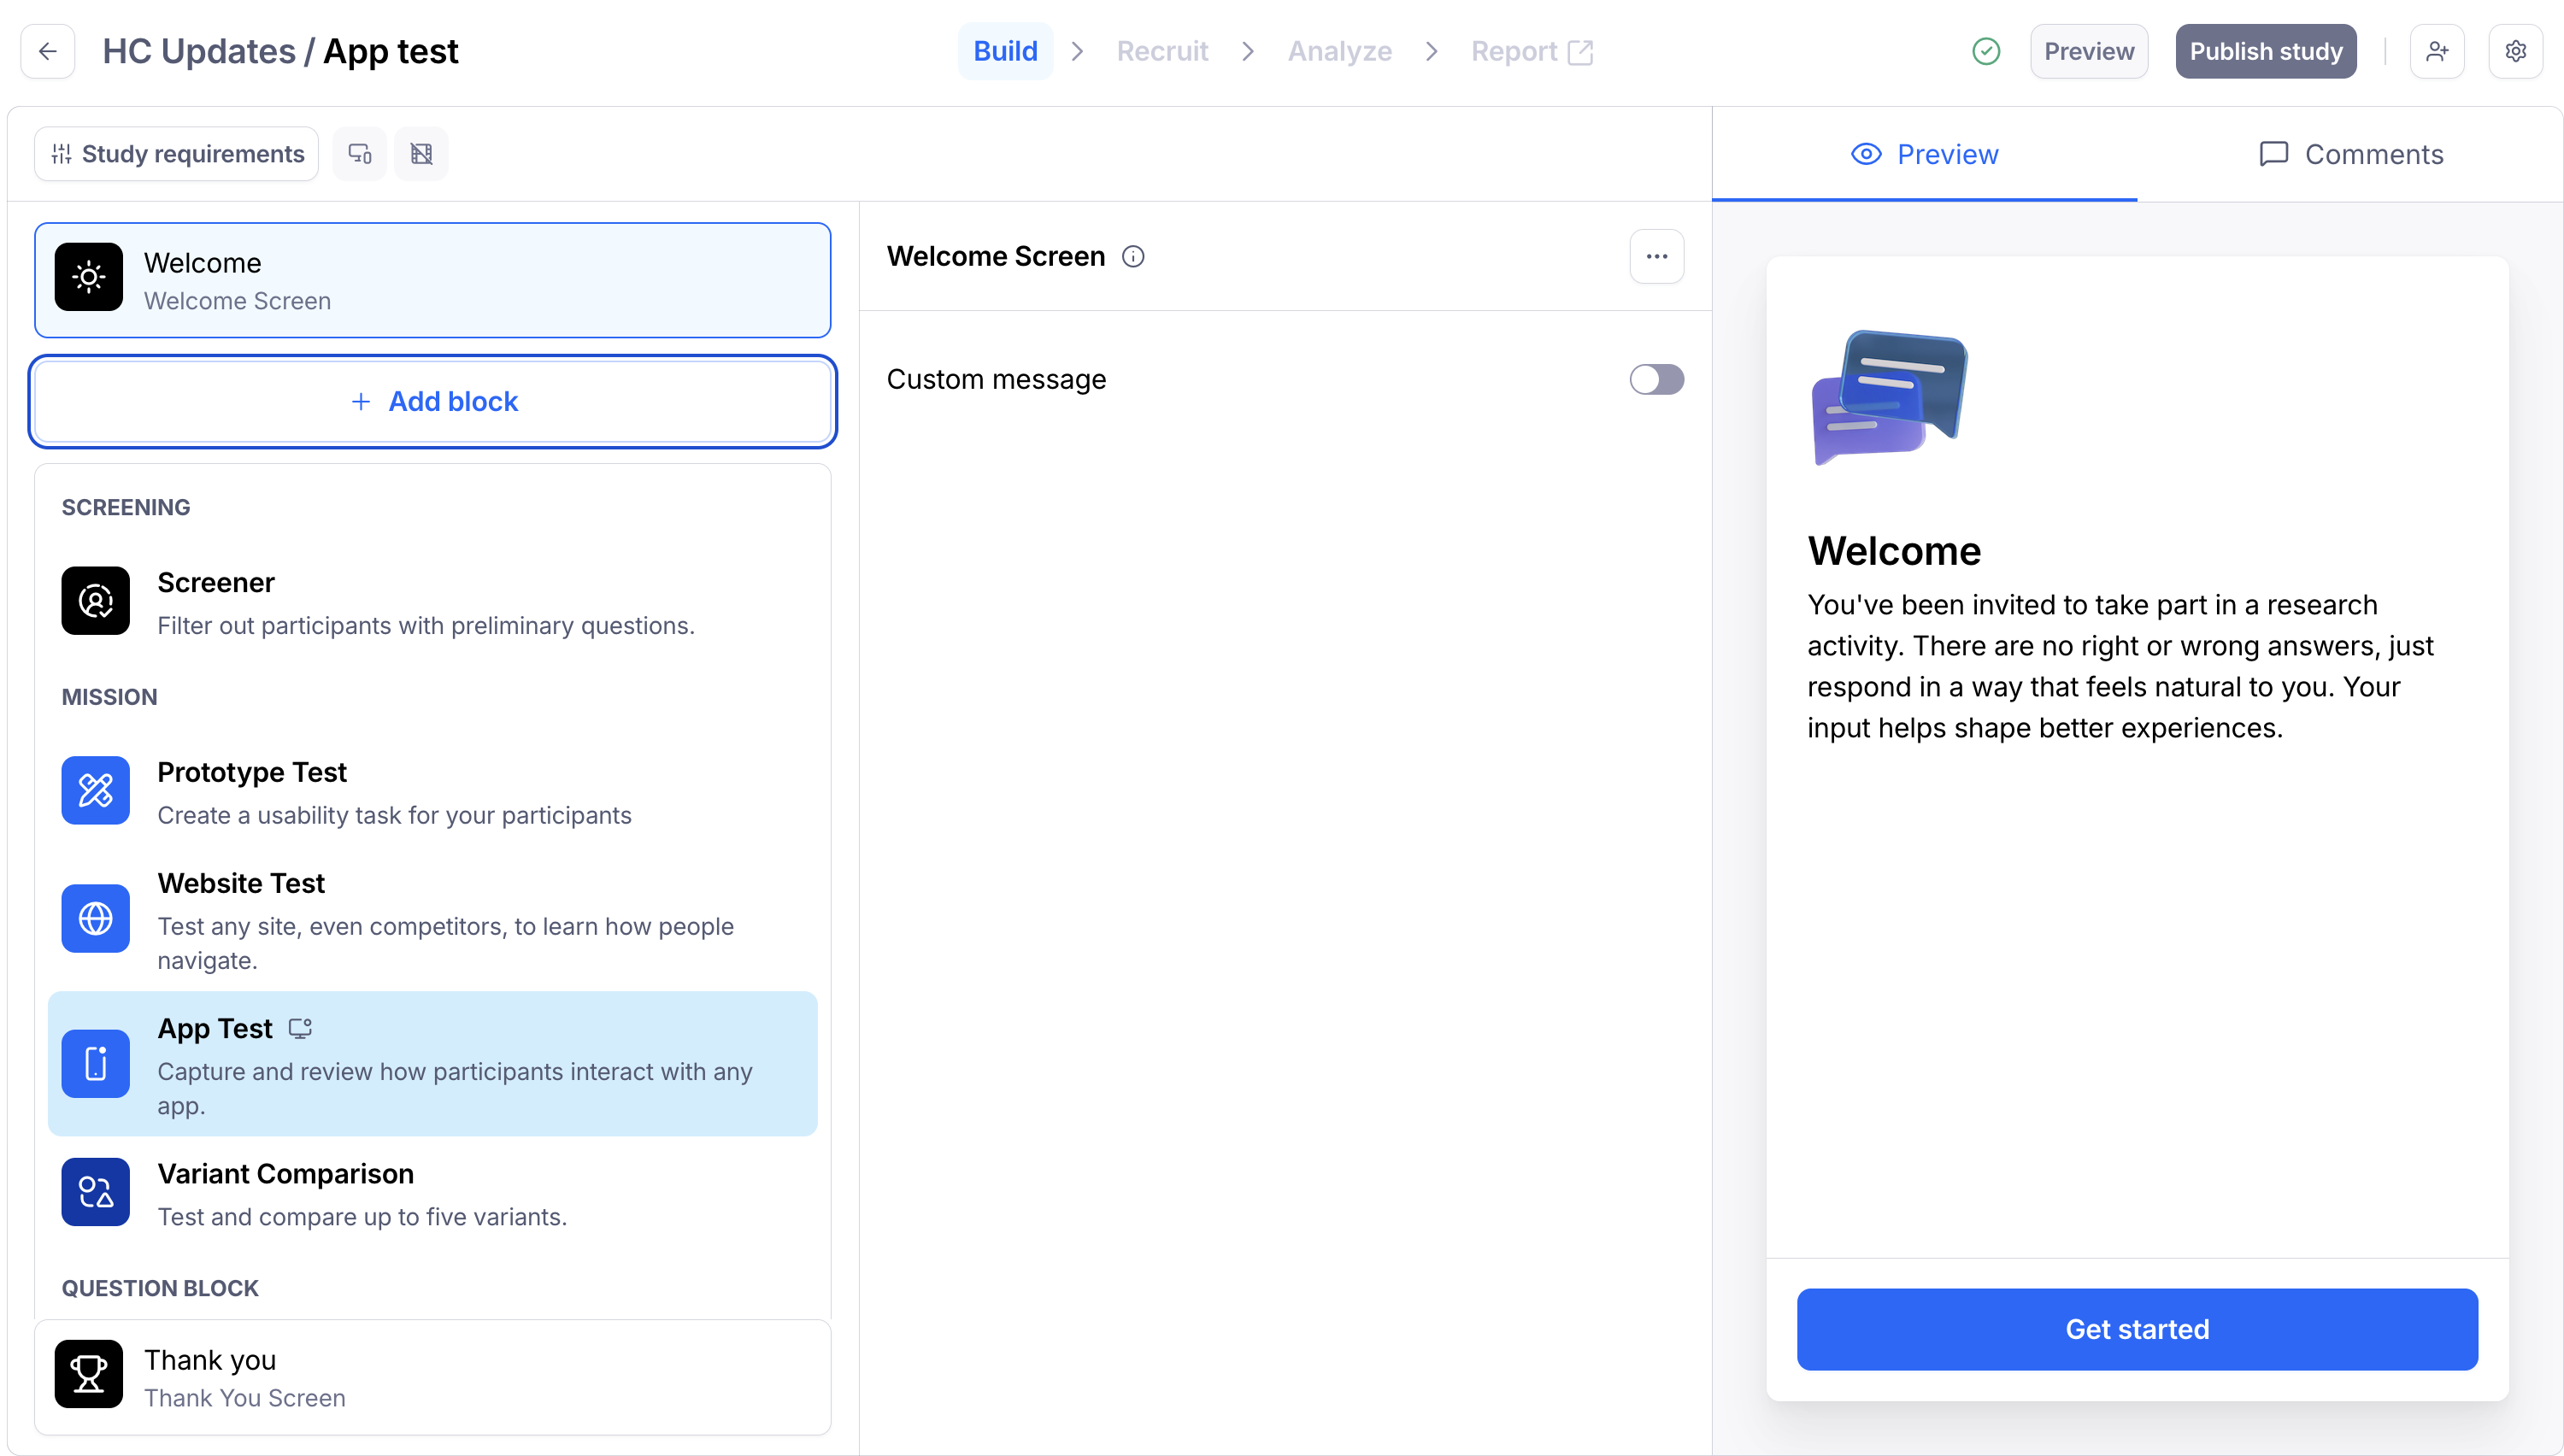Click the Welcome Screen heading text
This screenshot has height=1456, width=2564.
[996, 257]
